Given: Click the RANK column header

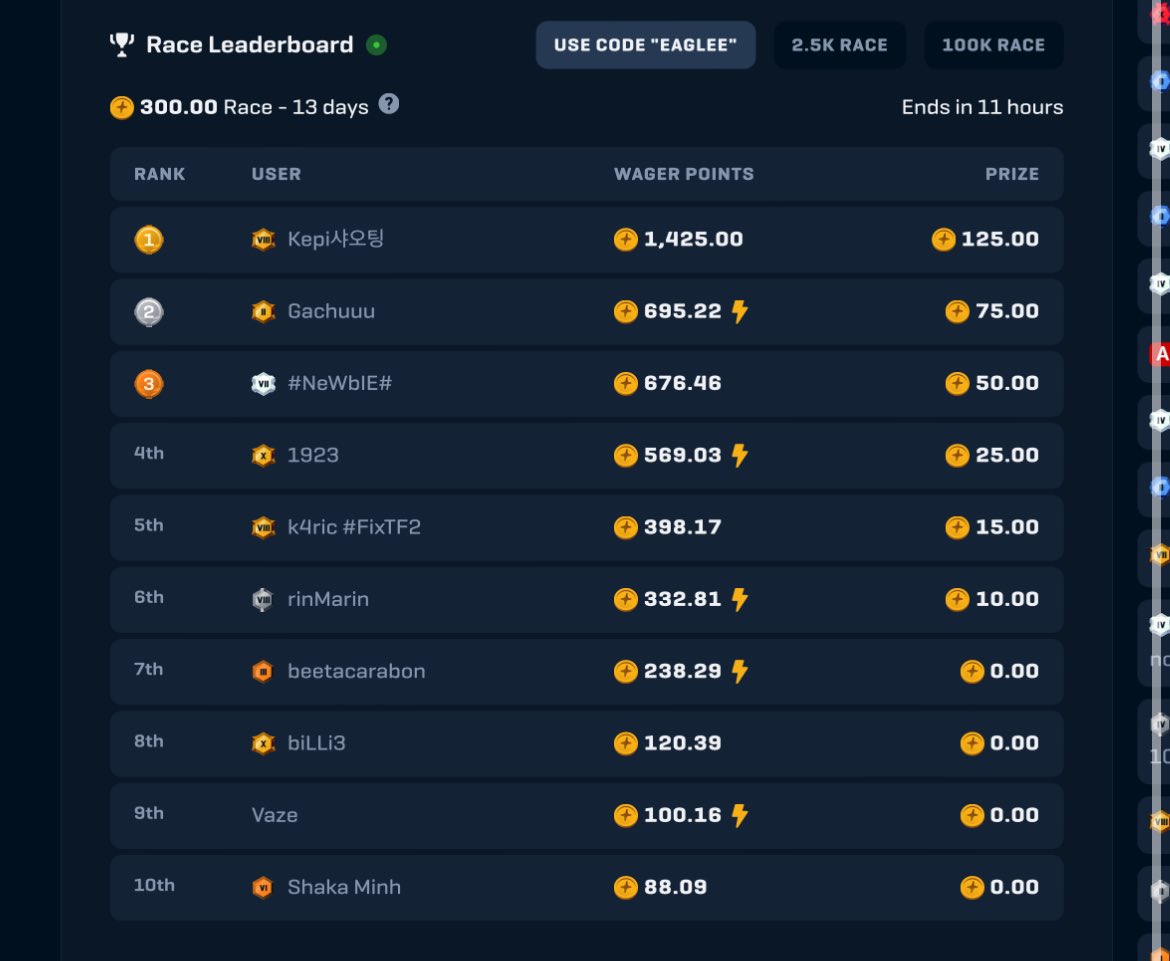Looking at the screenshot, I should click(x=160, y=174).
